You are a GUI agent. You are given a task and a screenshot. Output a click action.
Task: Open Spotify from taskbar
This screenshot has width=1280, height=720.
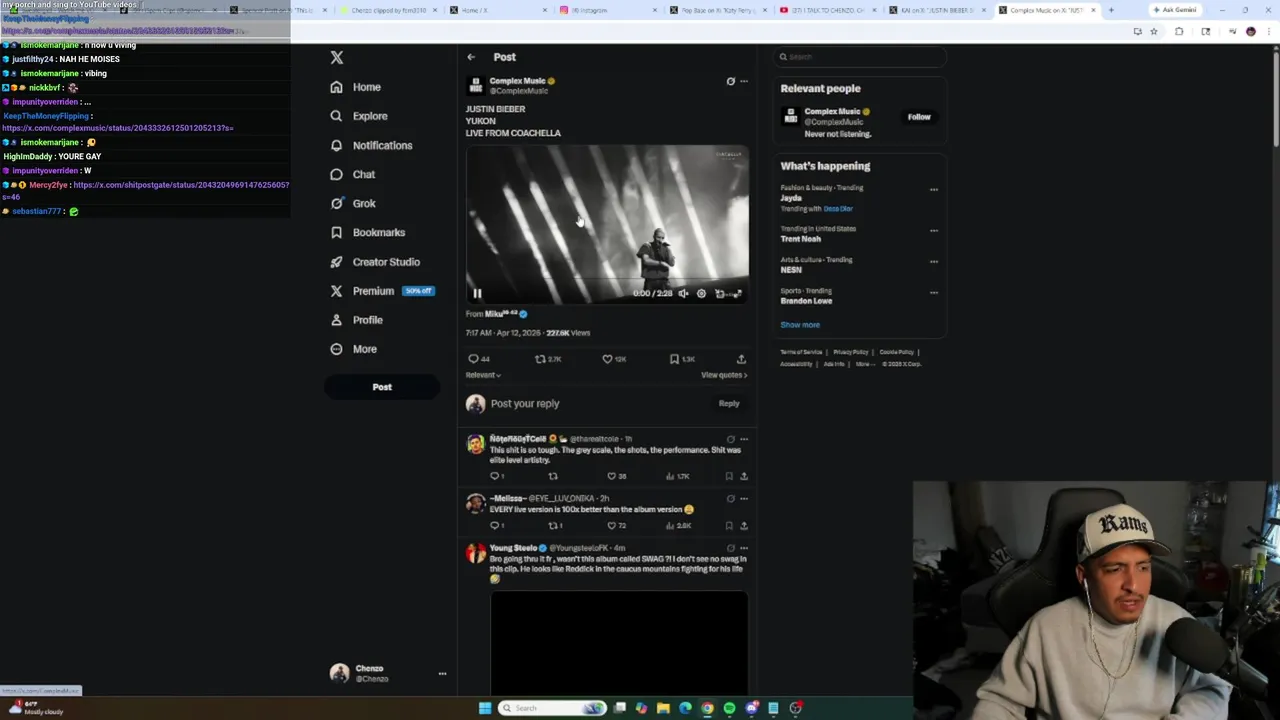(x=729, y=708)
